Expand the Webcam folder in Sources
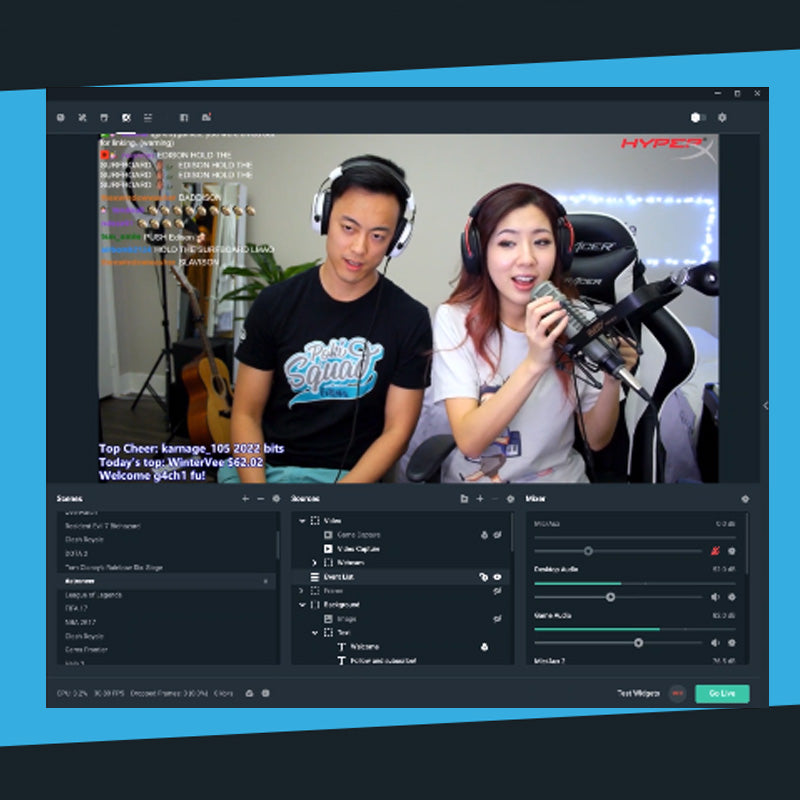Image resolution: width=800 pixels, height=800 pixels. [x=315, y=563]
